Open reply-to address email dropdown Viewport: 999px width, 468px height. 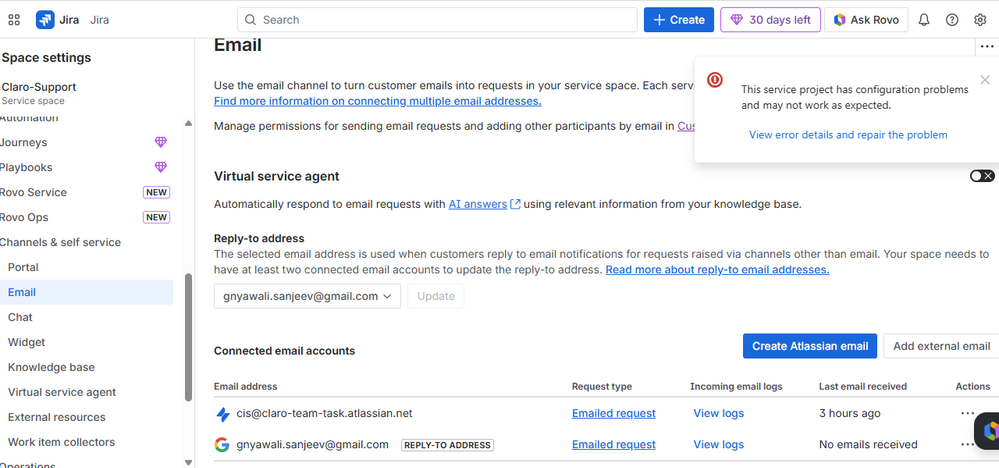click(x=307, y=296)
